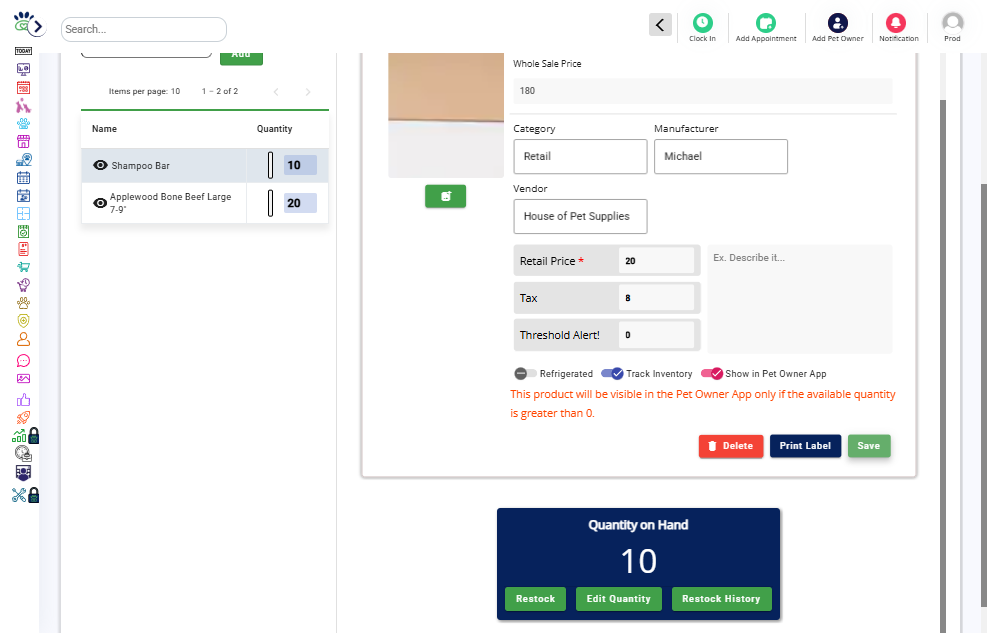Open the Manufacturer field showing Michael

click(721, 156)
